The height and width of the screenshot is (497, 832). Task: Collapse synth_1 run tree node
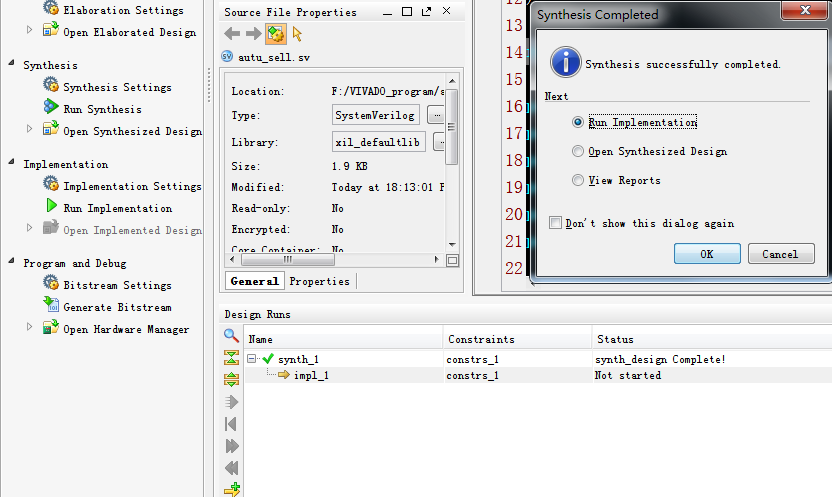tap(252, 359)
